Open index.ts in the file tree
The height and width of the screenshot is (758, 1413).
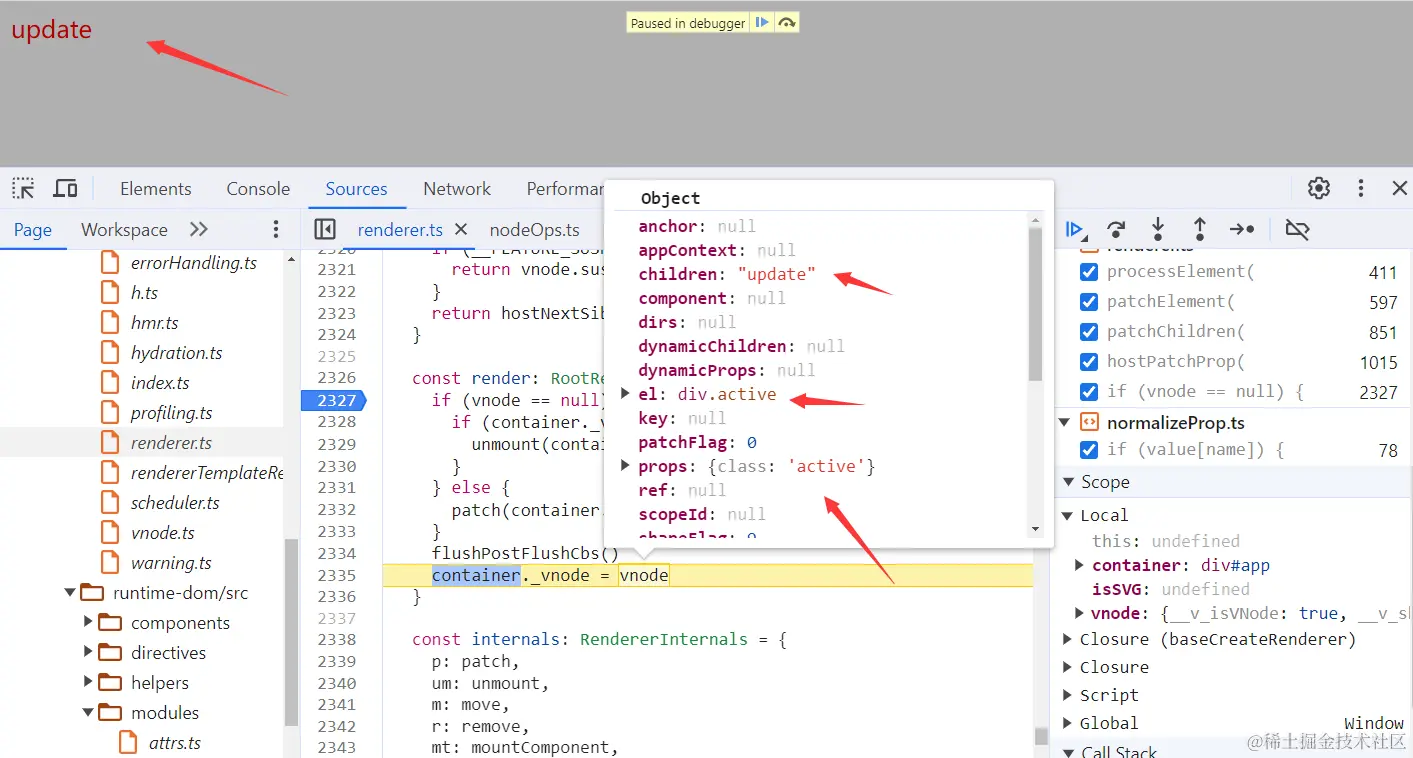pyautogui.click(x=160, y=383)
